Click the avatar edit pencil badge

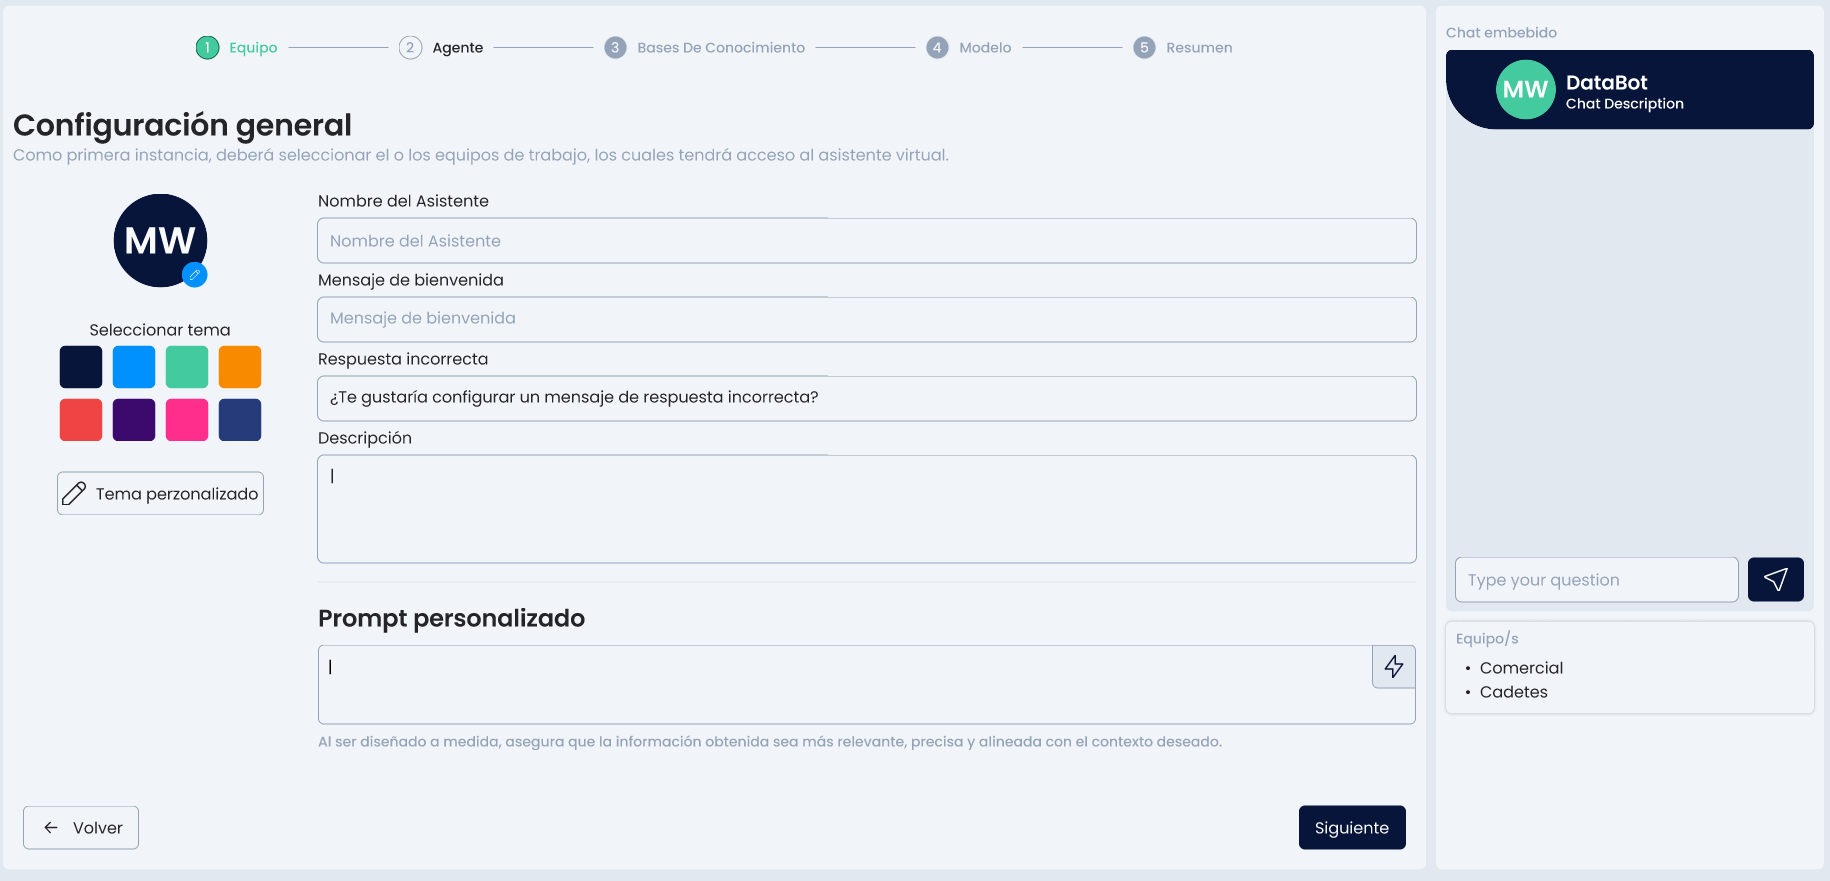(195, 274)
